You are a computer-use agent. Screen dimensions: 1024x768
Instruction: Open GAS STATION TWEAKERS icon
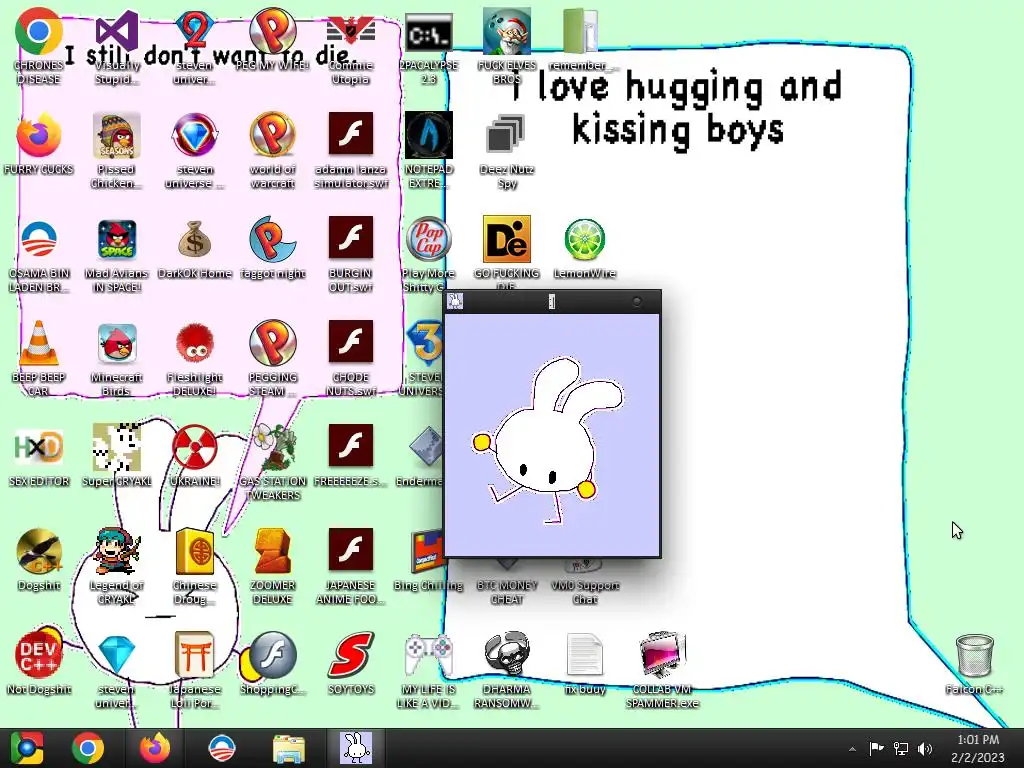point(273,447)
